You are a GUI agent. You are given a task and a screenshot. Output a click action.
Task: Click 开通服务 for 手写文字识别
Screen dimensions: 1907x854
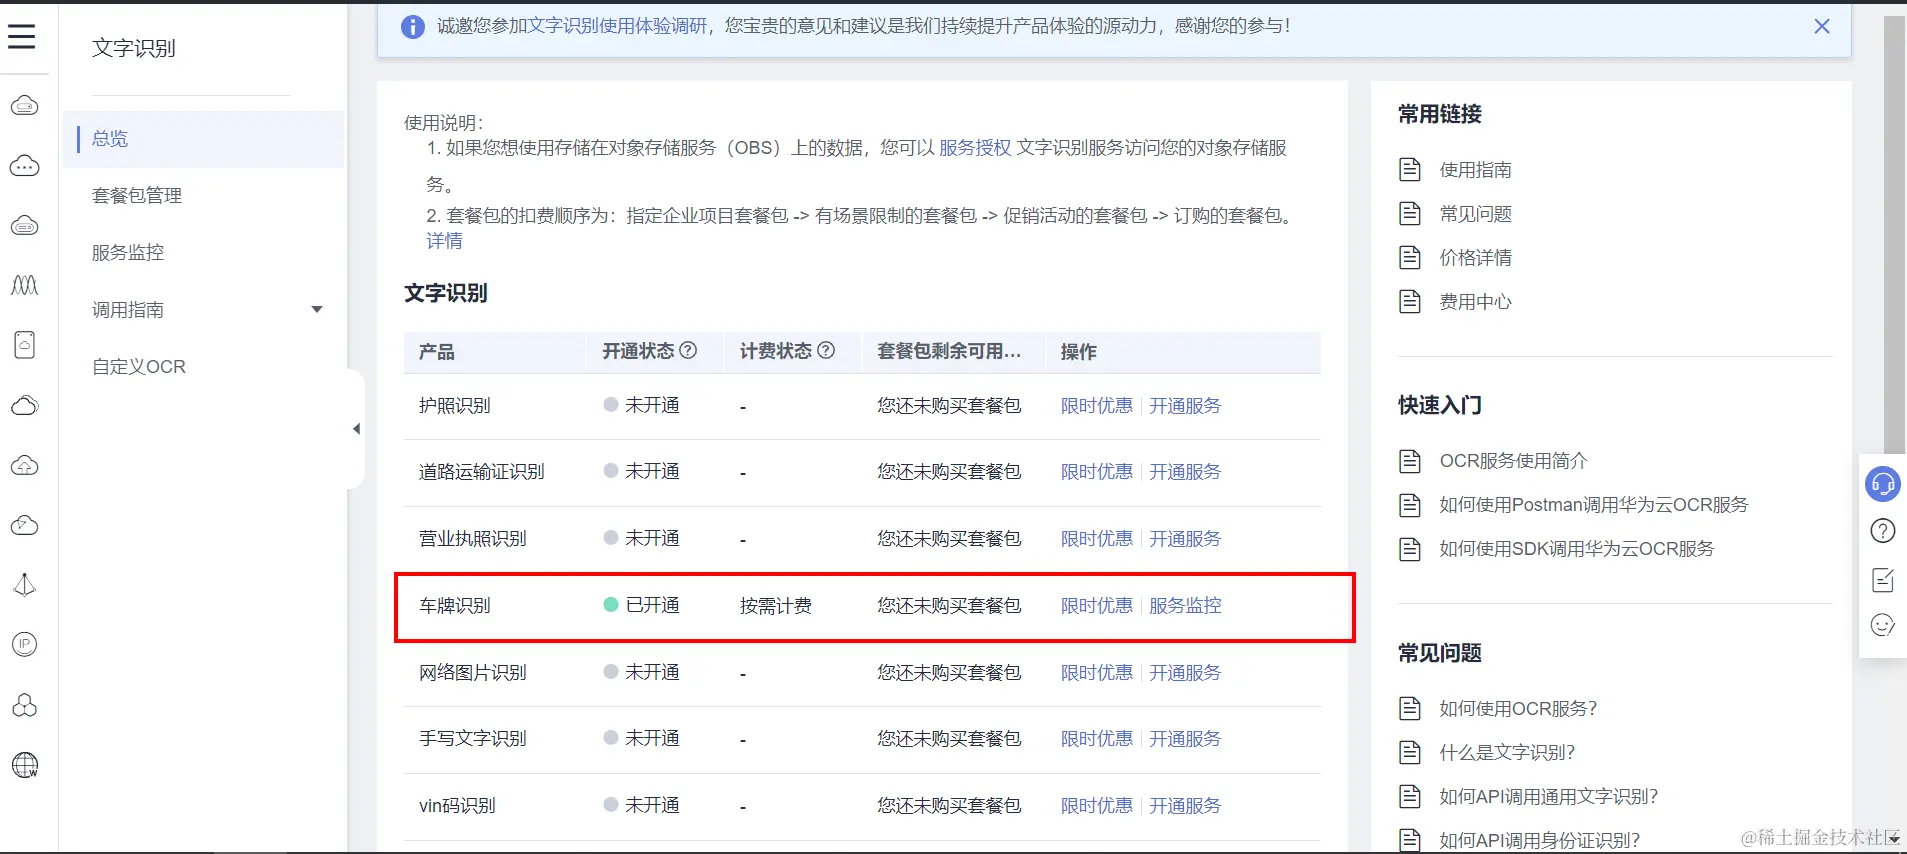click(x=1185, y=739)
